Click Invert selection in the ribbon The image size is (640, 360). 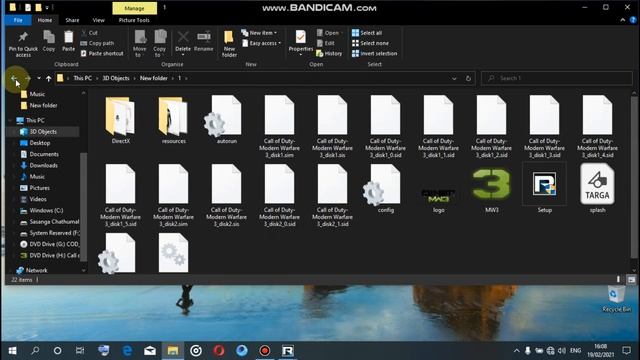pyautogui.click(x=374, y=53)
